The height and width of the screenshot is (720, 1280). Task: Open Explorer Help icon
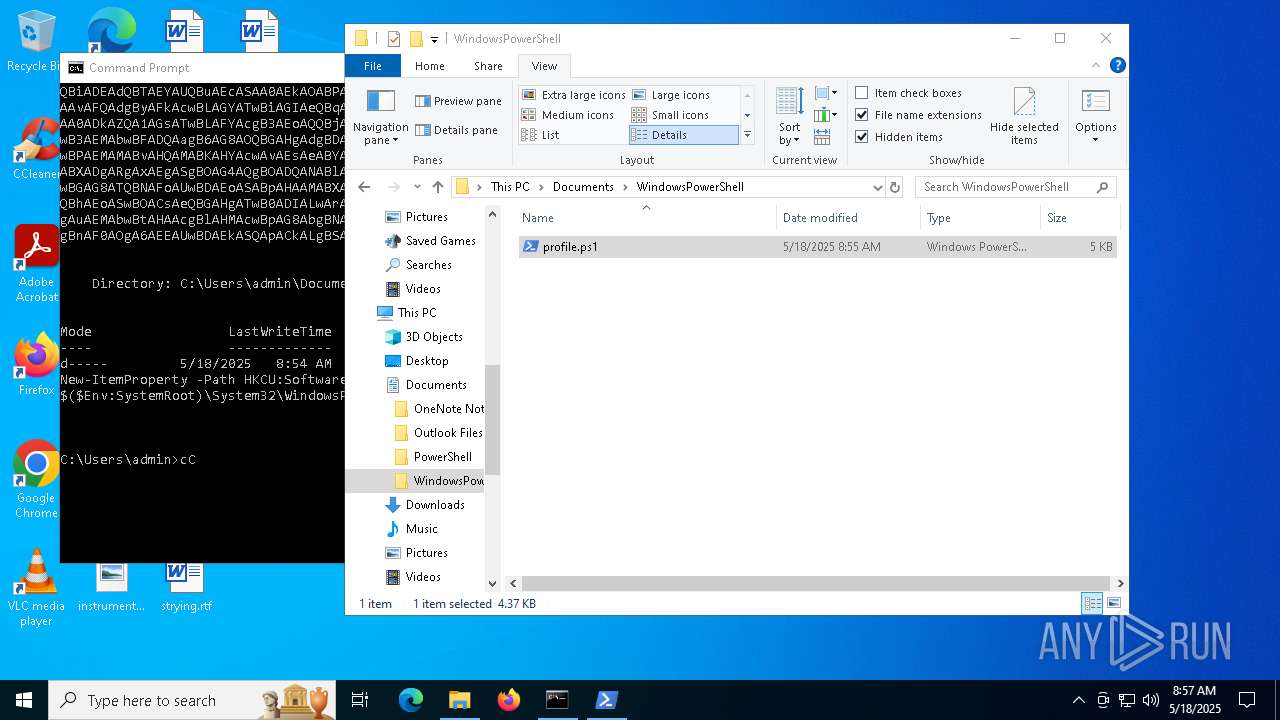(1118, 66)
